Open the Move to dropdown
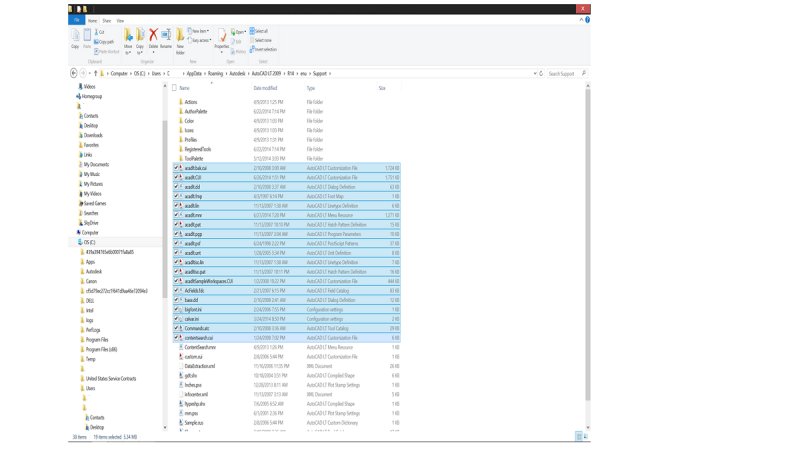The height and width of the screenshot is (450, 800). point(127,40)
